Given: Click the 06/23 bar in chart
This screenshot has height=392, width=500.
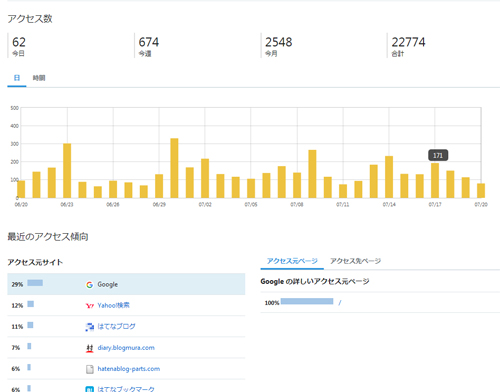Looking at the screenshot, I should (x=67, y=171).
